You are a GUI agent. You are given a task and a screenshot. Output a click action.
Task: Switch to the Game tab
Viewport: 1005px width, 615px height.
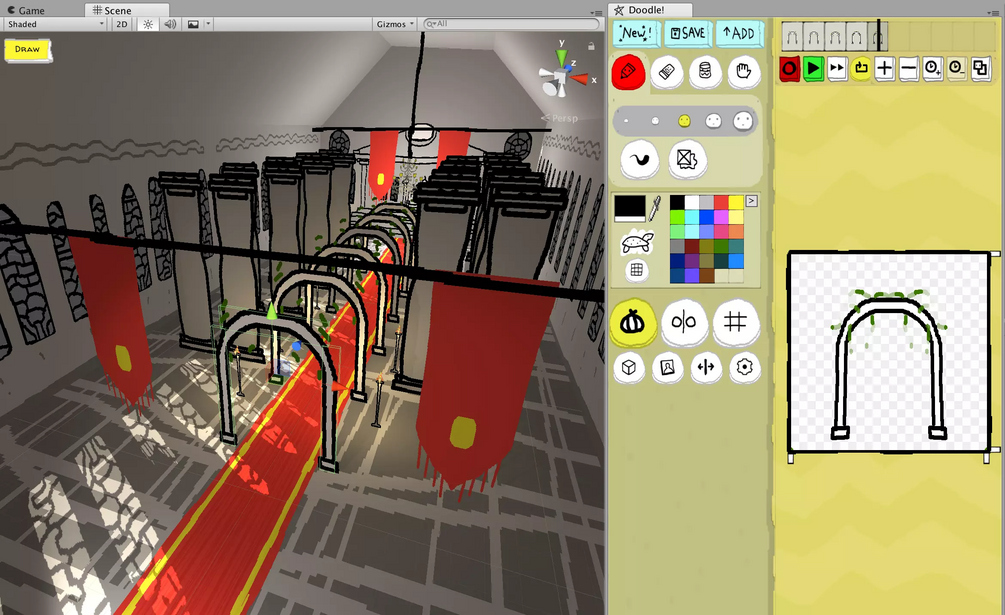click(x=26, y=10)
